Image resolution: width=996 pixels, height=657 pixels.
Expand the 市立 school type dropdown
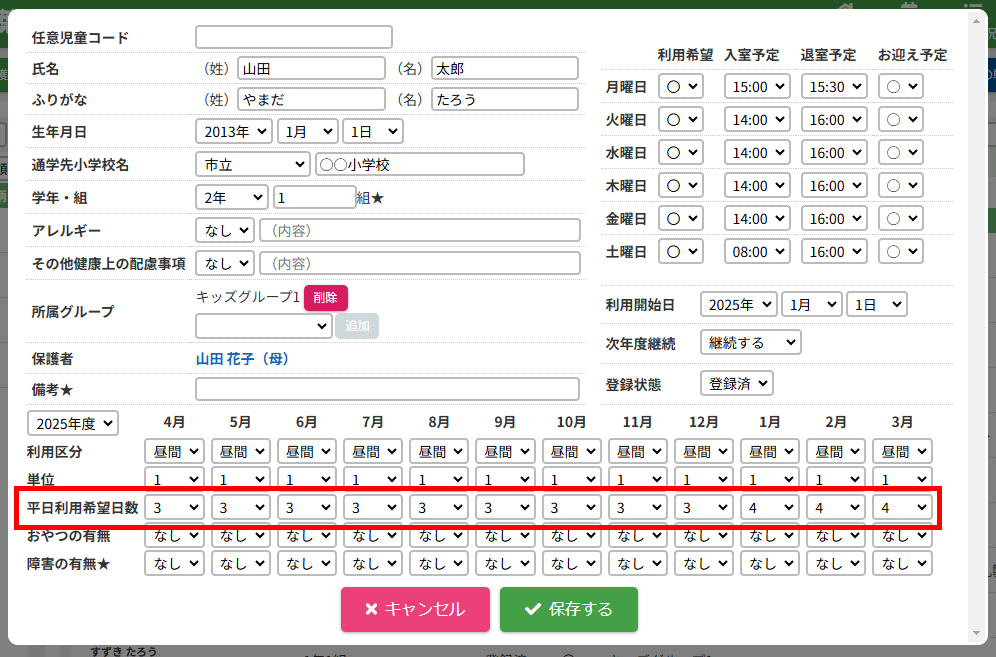252,164
